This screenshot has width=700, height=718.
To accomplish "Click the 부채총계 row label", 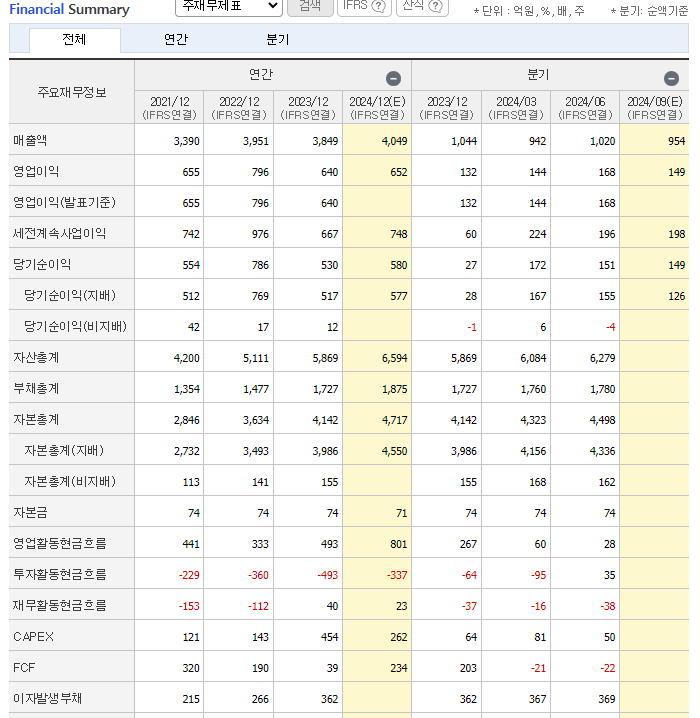I will pyautogui.click(x=36, y=388).
